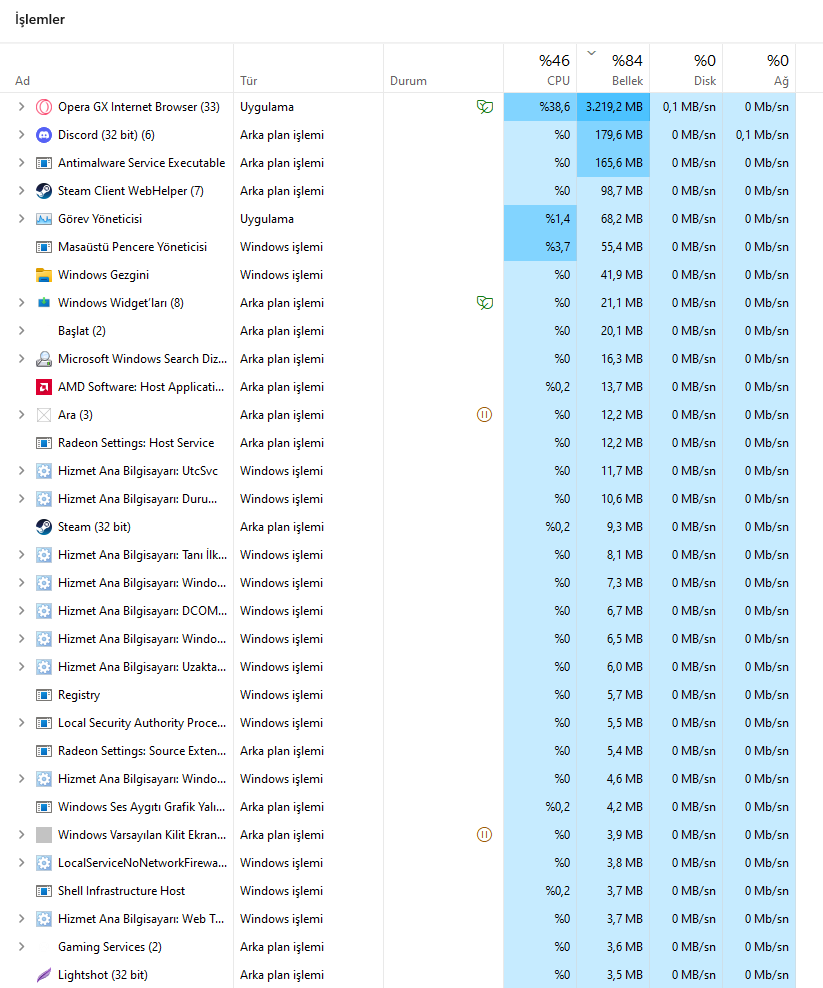Screen dimensions: 823x988
Task: Click the Ara process icon
Action: [x=43, y=415]
